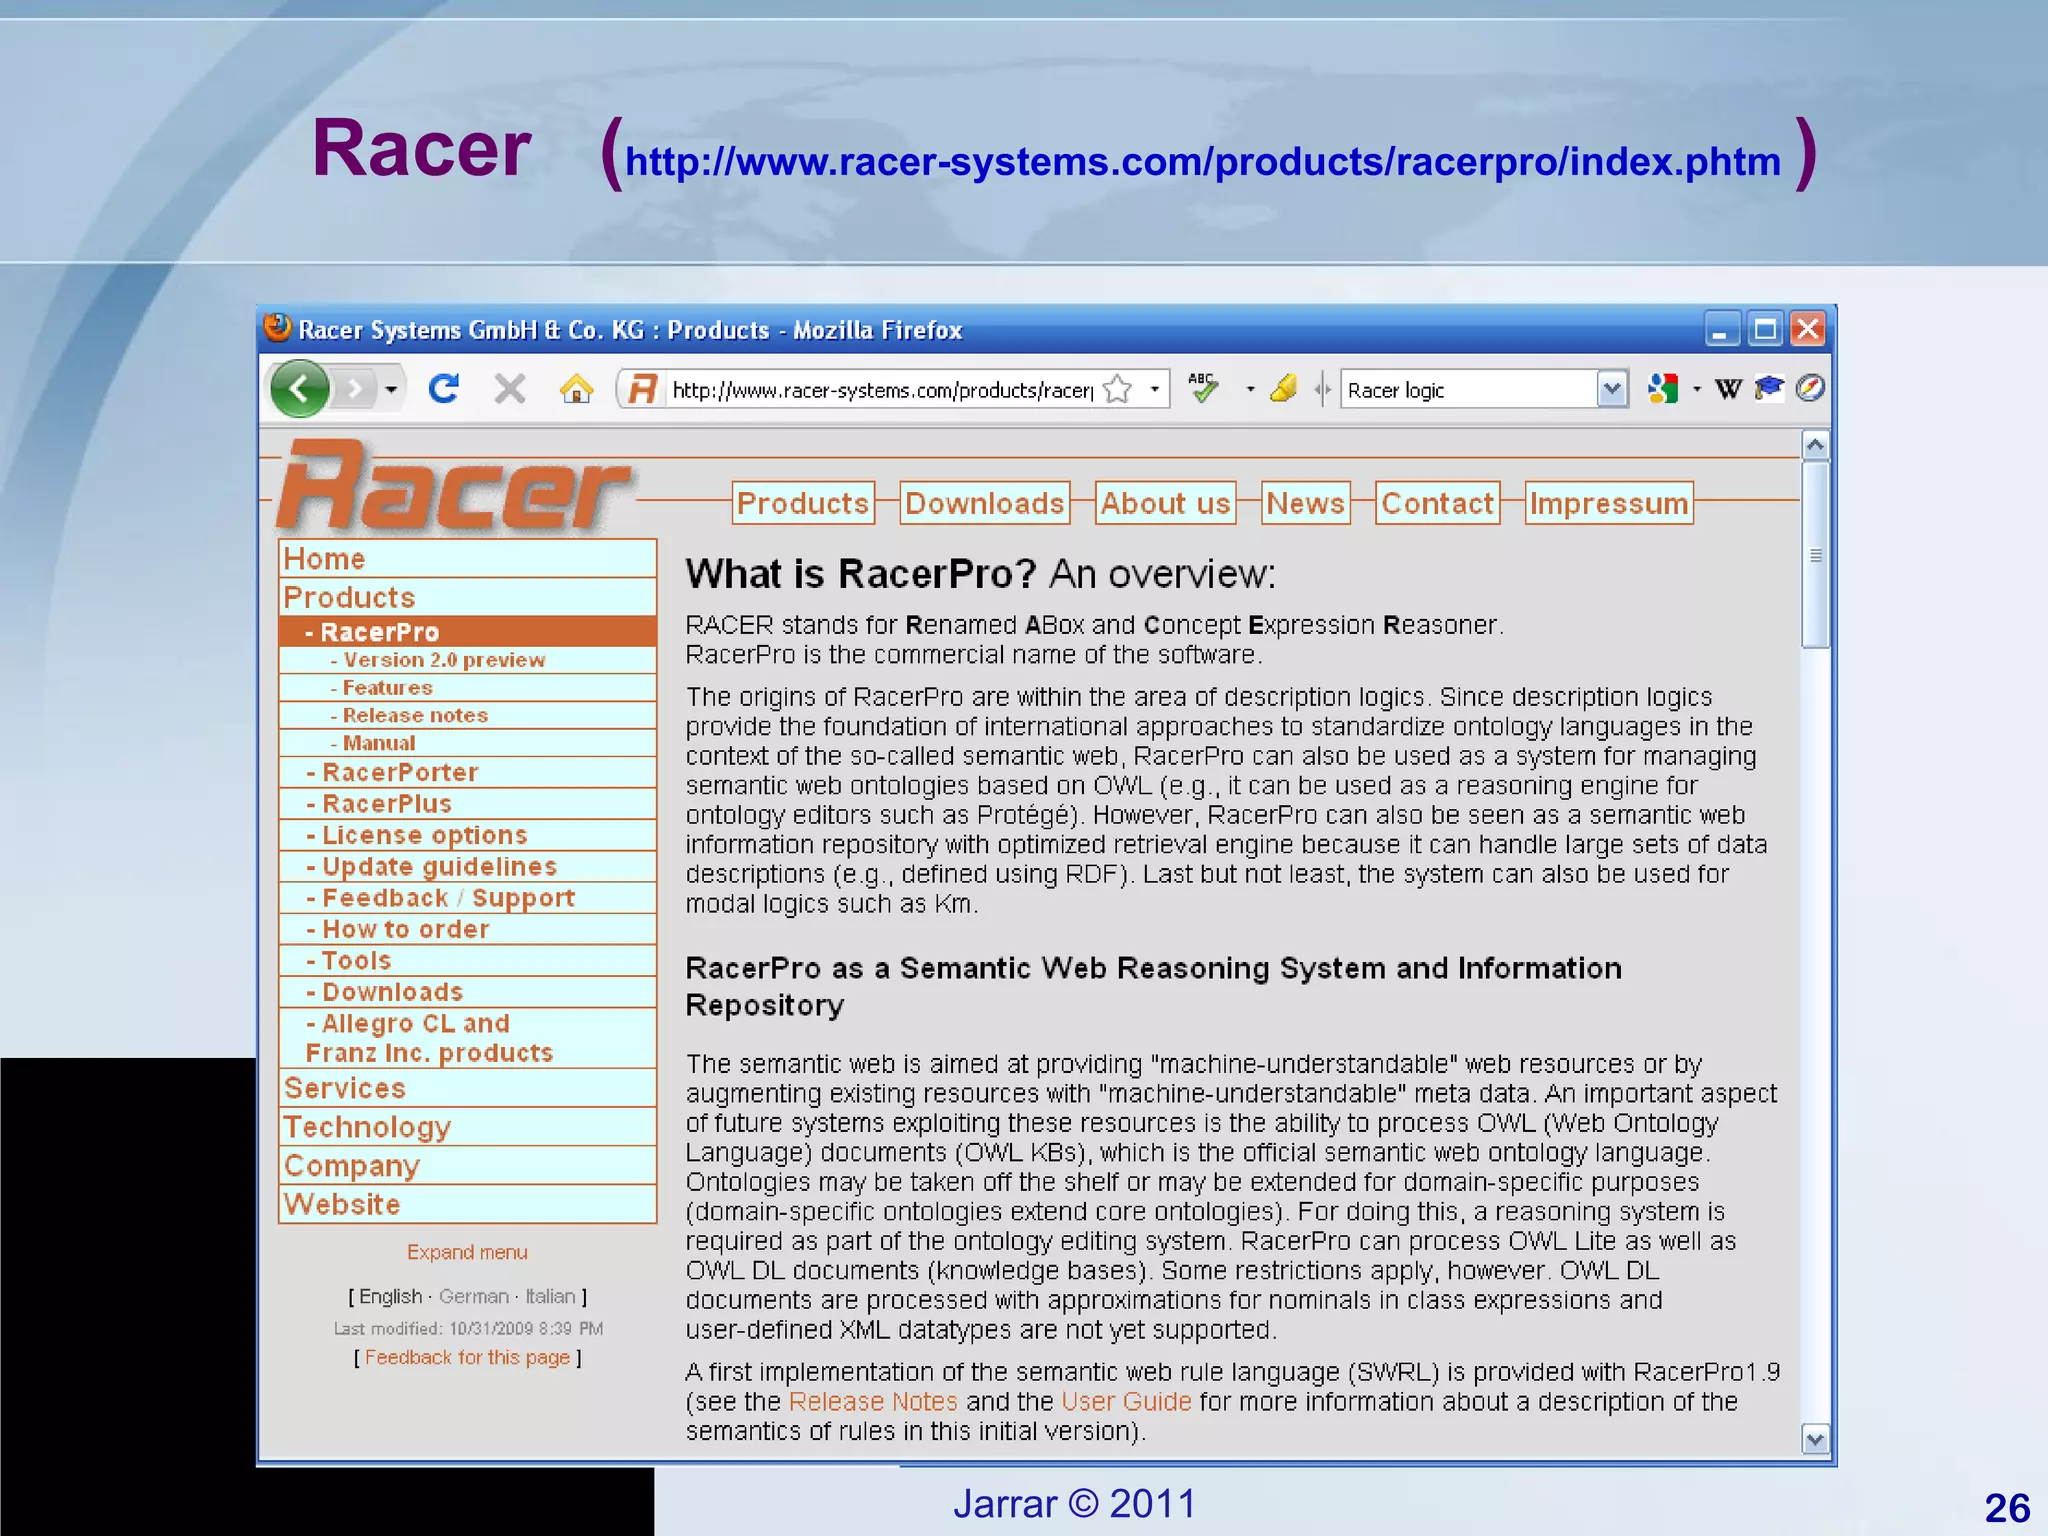Open Manual sidebar sub-item

468,743
